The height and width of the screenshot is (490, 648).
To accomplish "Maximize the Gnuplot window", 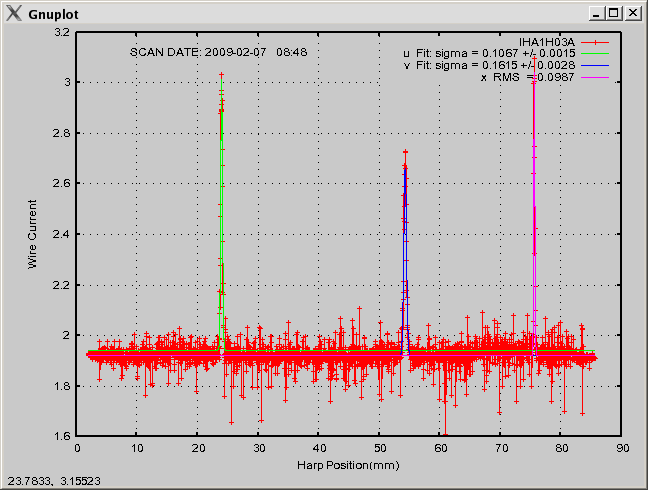I will pyautogui.click(x=614, y=14).
